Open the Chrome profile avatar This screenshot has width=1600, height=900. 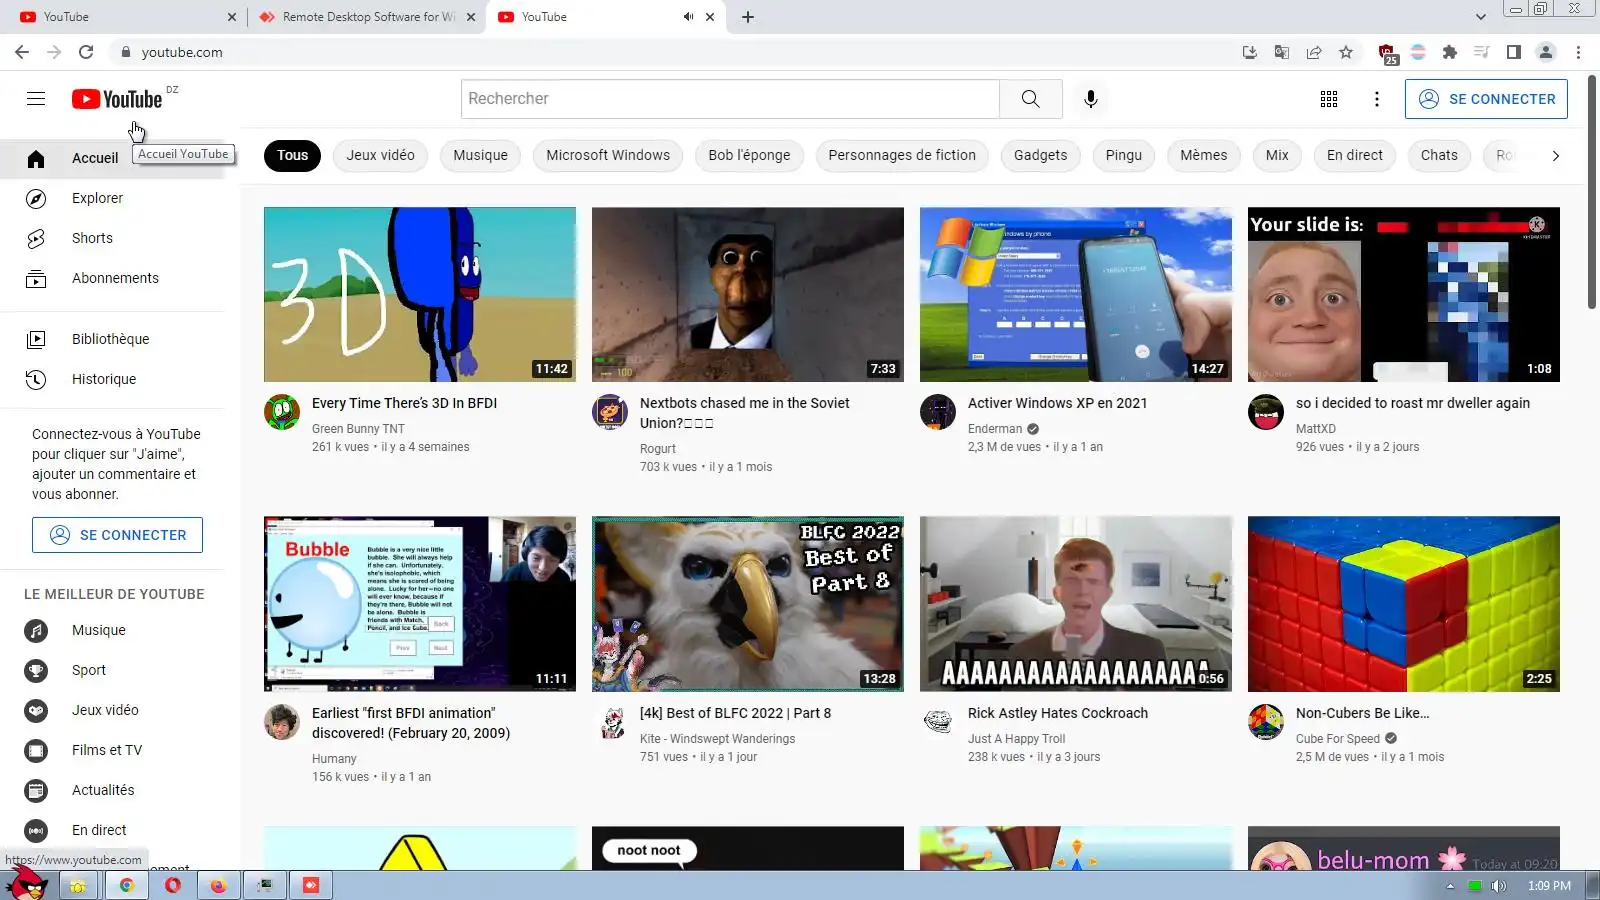click(1546, 52)
